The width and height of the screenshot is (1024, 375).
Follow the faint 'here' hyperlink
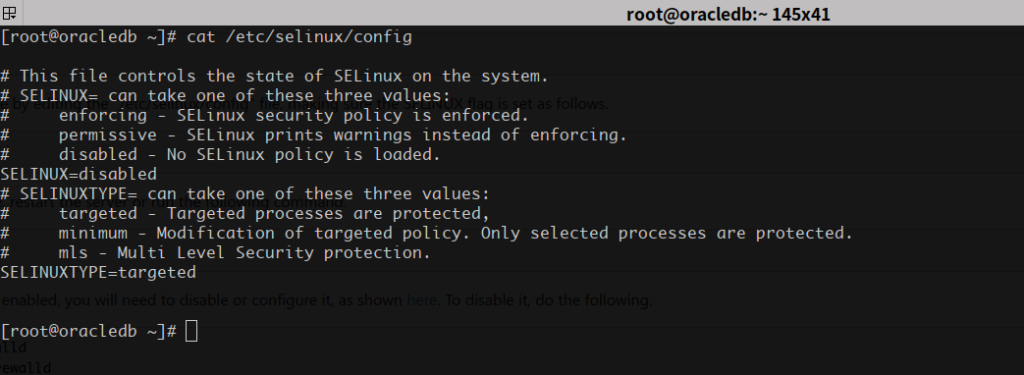click(422, 301)
